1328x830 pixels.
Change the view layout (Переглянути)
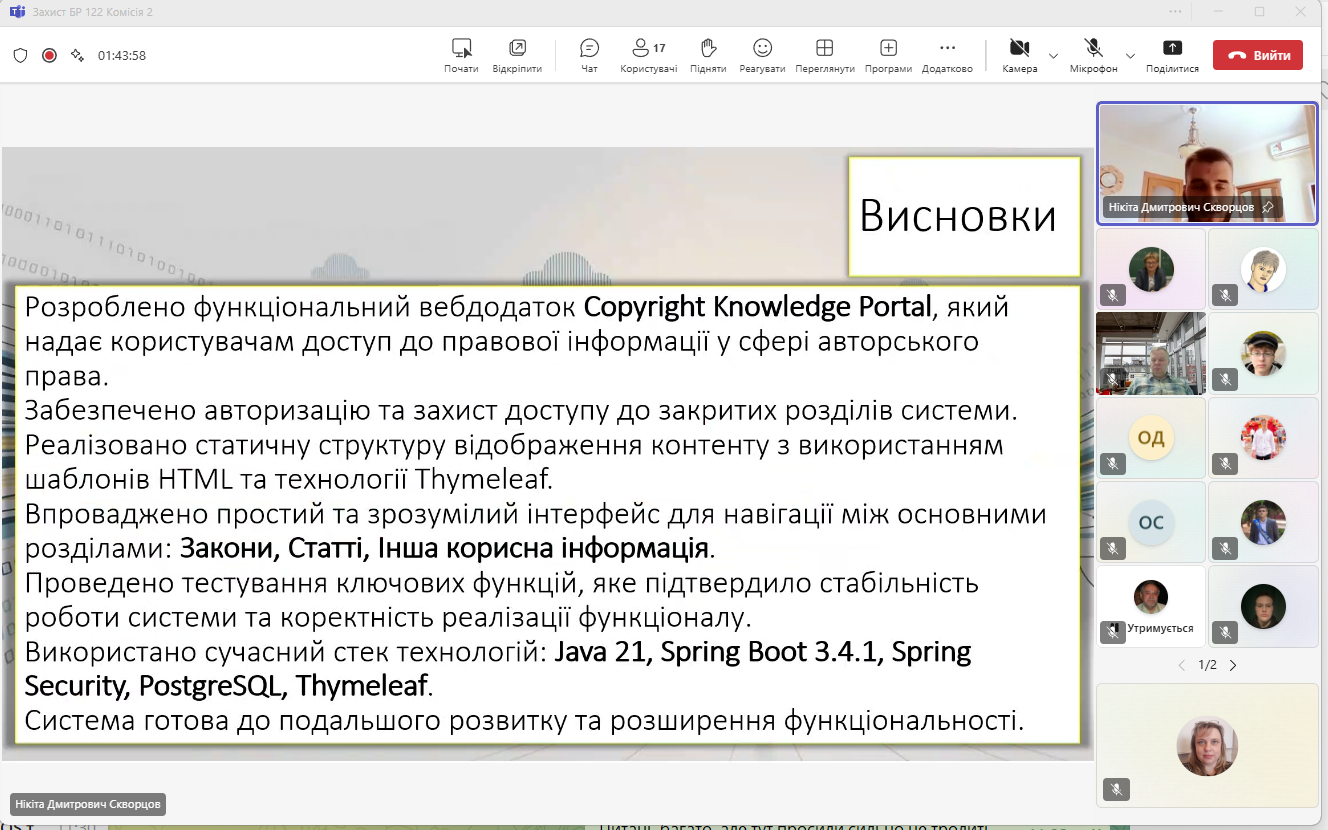point(824,54)
